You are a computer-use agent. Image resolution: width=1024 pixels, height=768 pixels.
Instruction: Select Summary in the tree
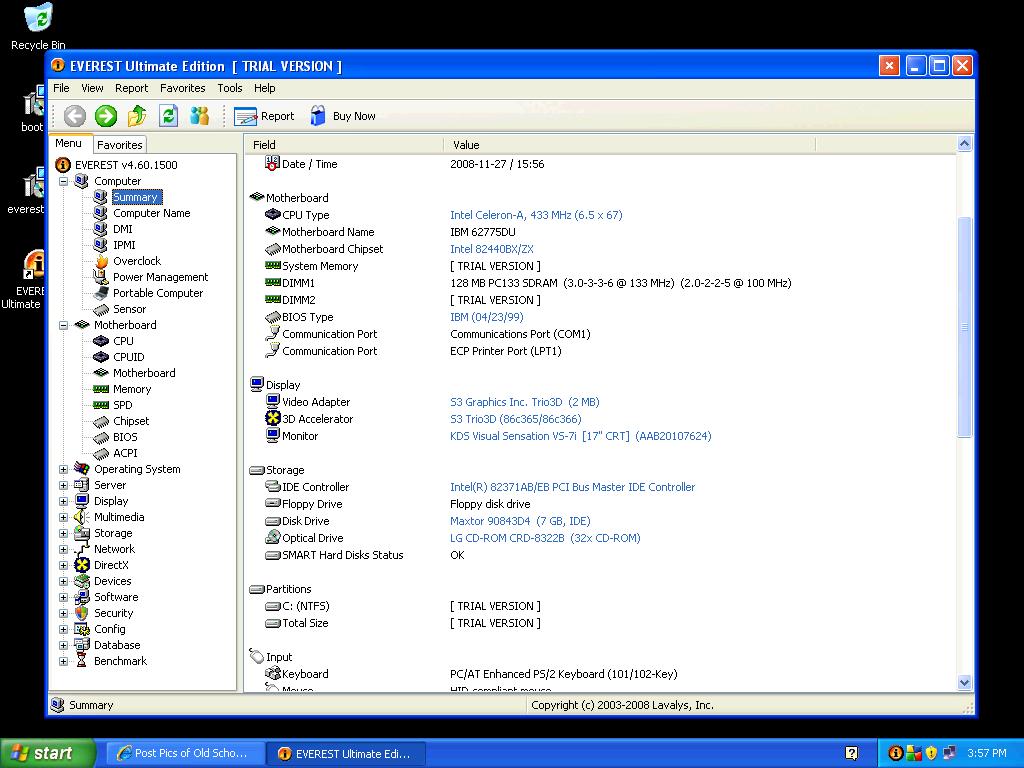click(x=135, y=197)
